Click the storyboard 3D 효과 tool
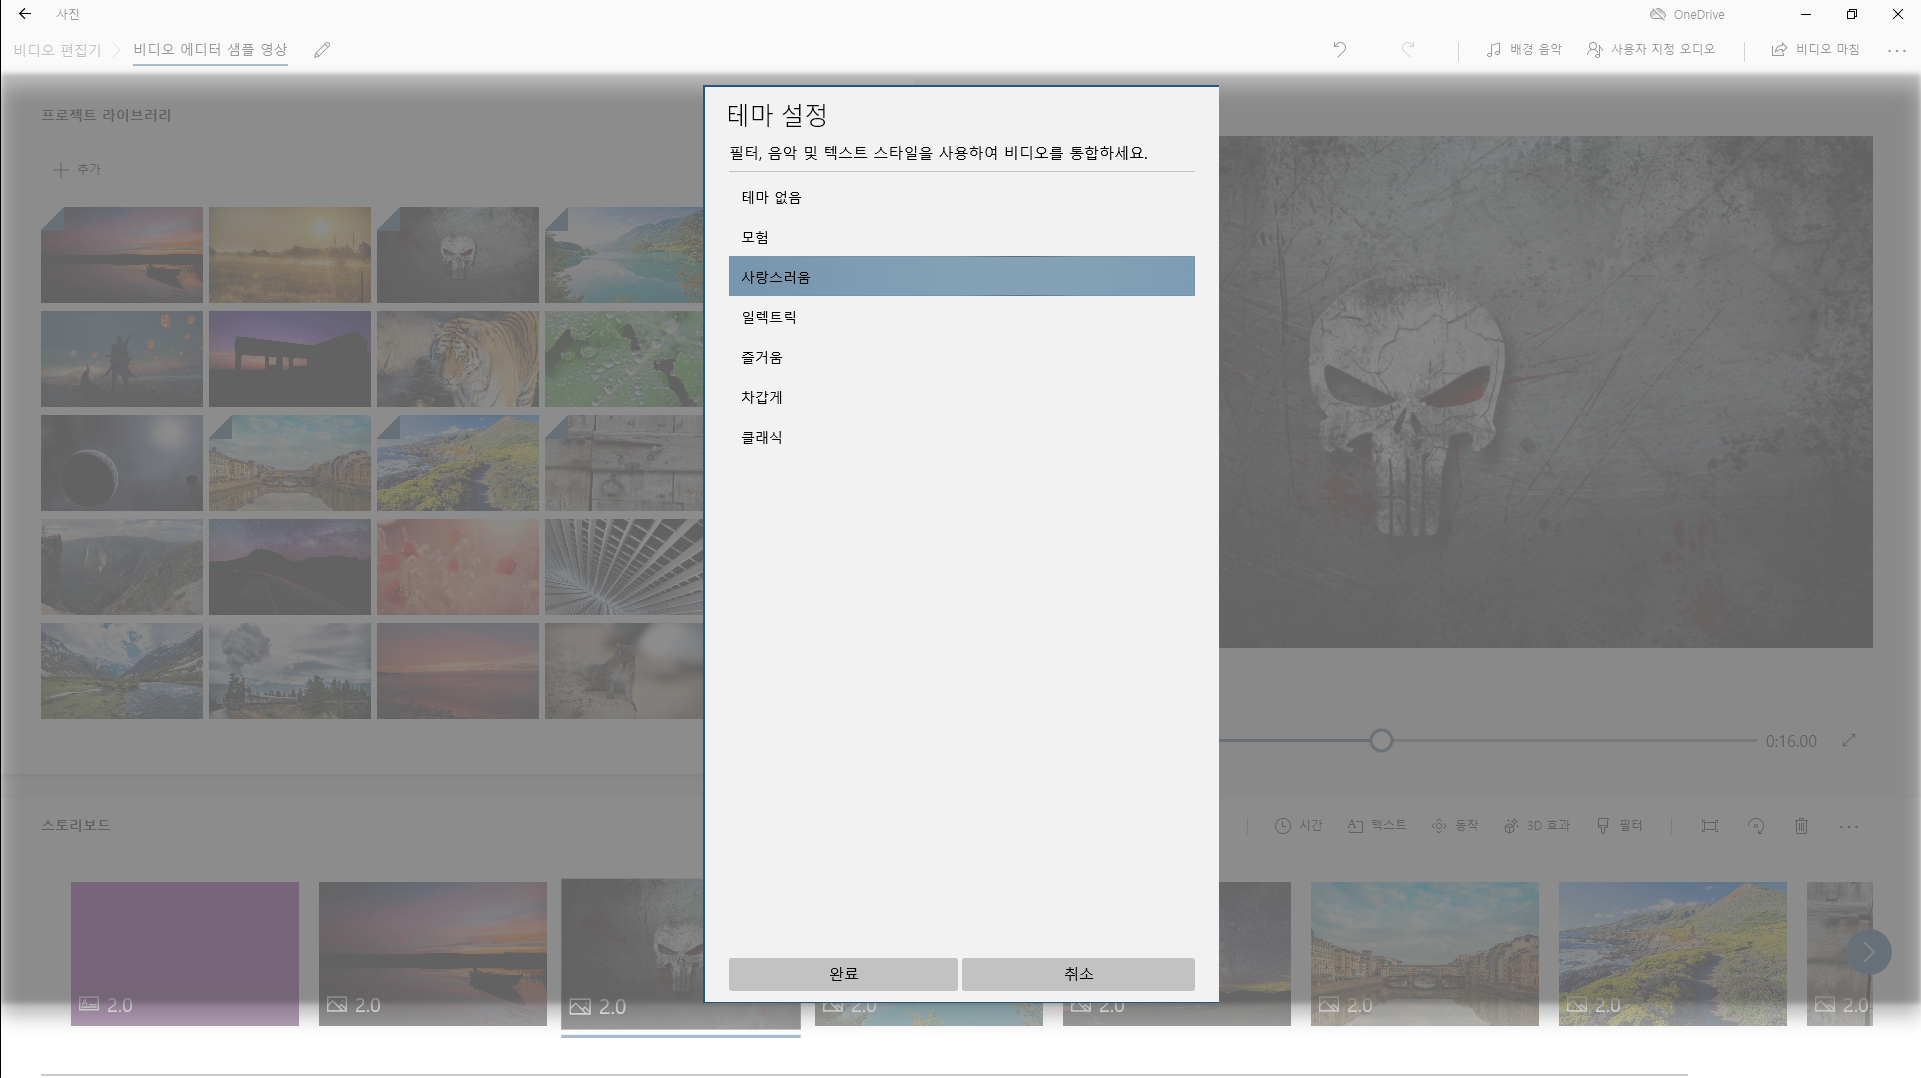The image size is (1921, 1078). 1537,826
